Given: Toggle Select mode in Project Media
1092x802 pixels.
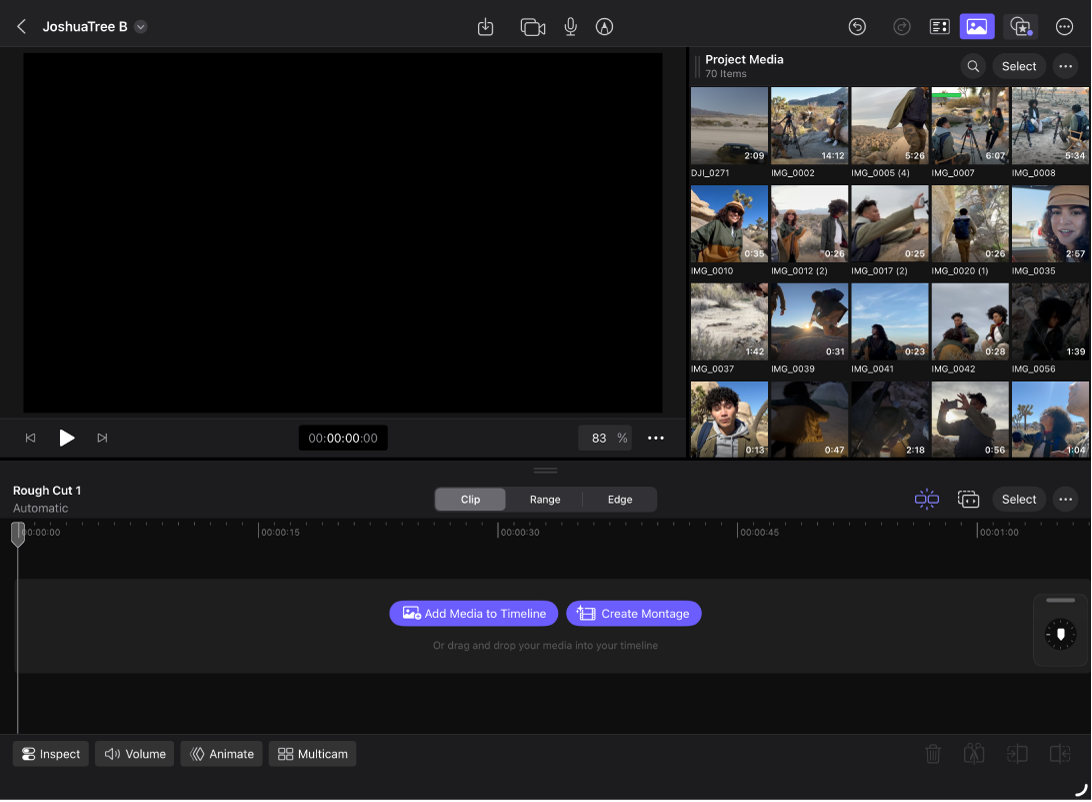Looking at the screenshot, I should [1018, 66].
